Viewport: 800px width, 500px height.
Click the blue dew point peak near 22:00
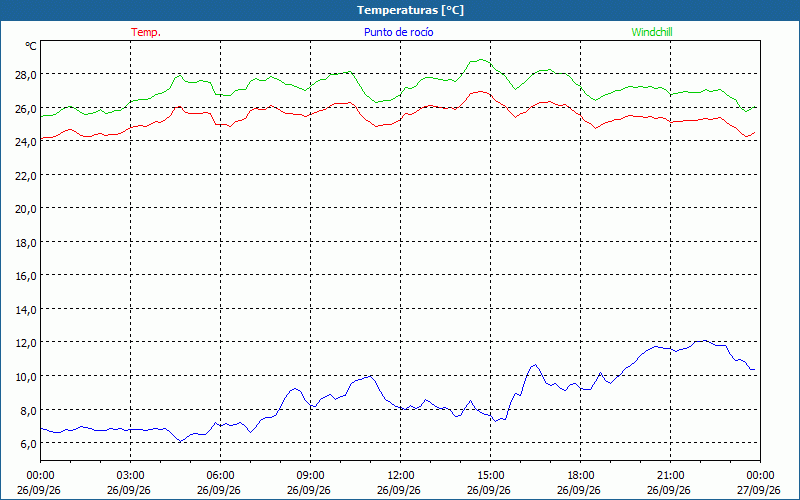(705, 340)
